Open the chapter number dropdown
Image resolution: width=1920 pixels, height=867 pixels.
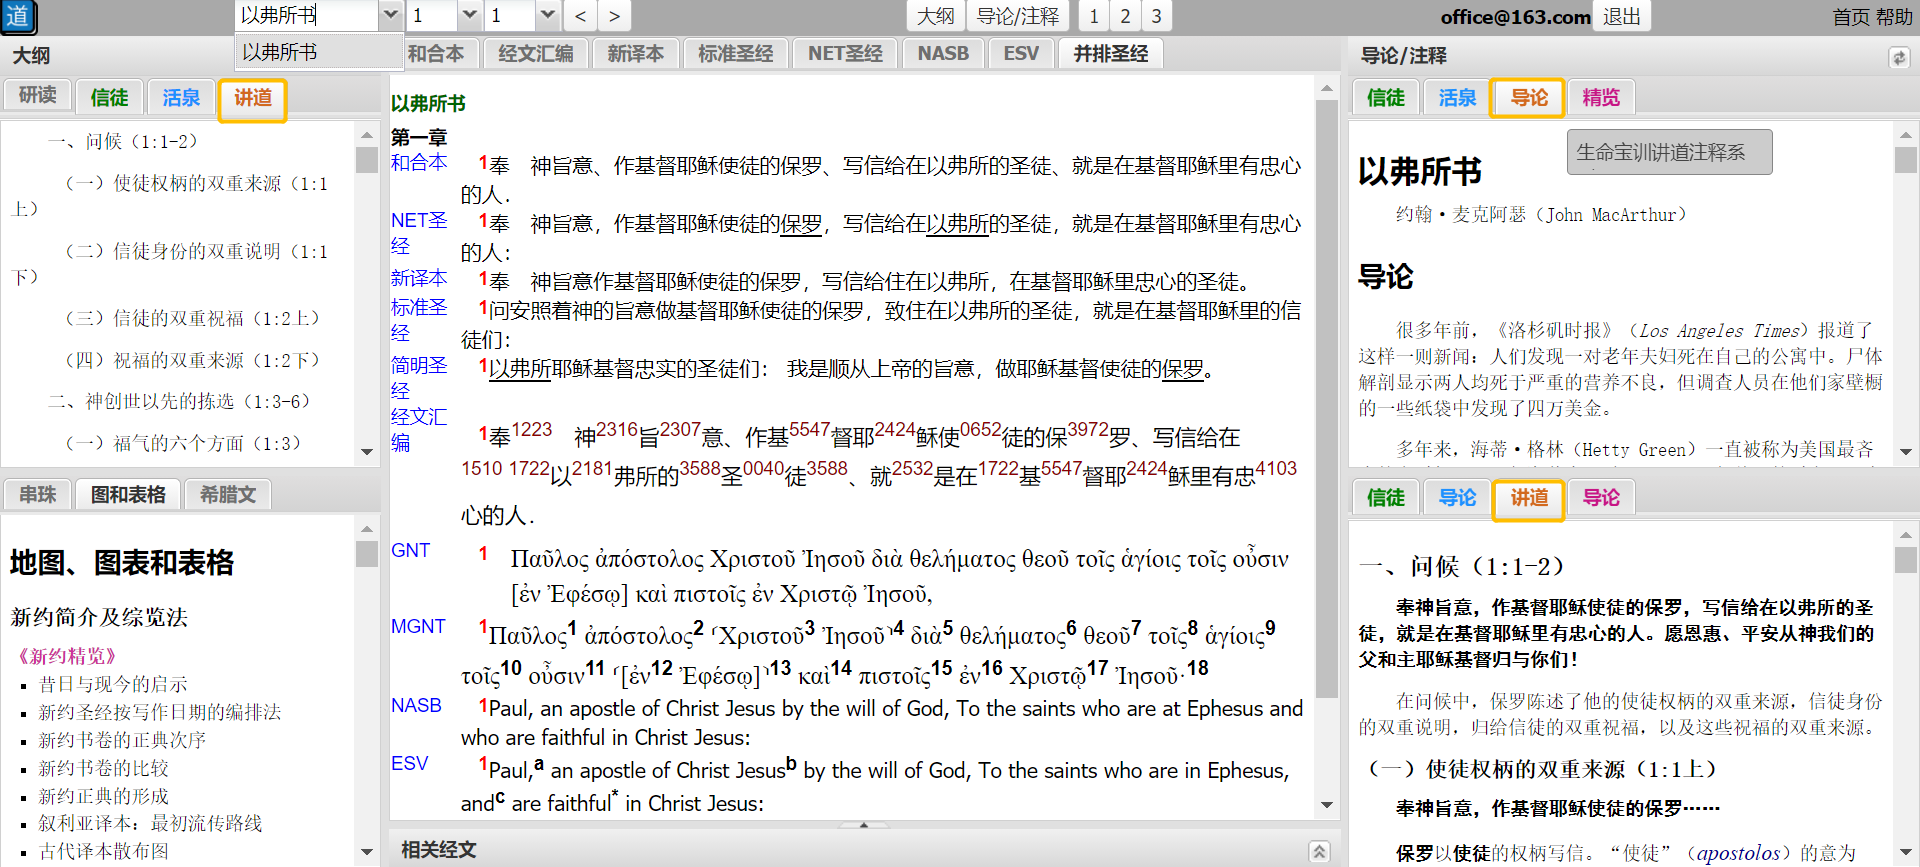469,15
